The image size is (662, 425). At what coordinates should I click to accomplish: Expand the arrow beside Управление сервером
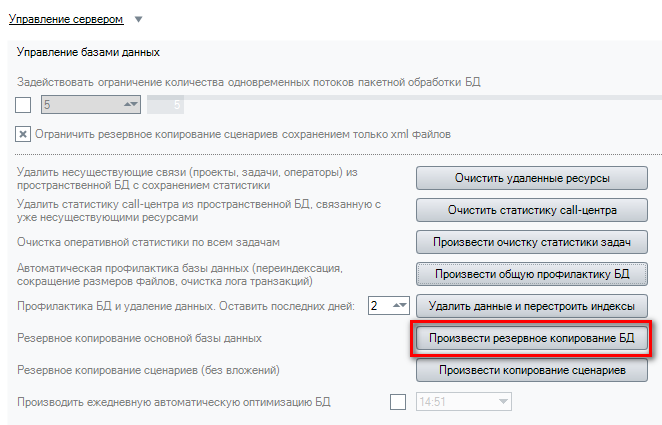point(139,20)
